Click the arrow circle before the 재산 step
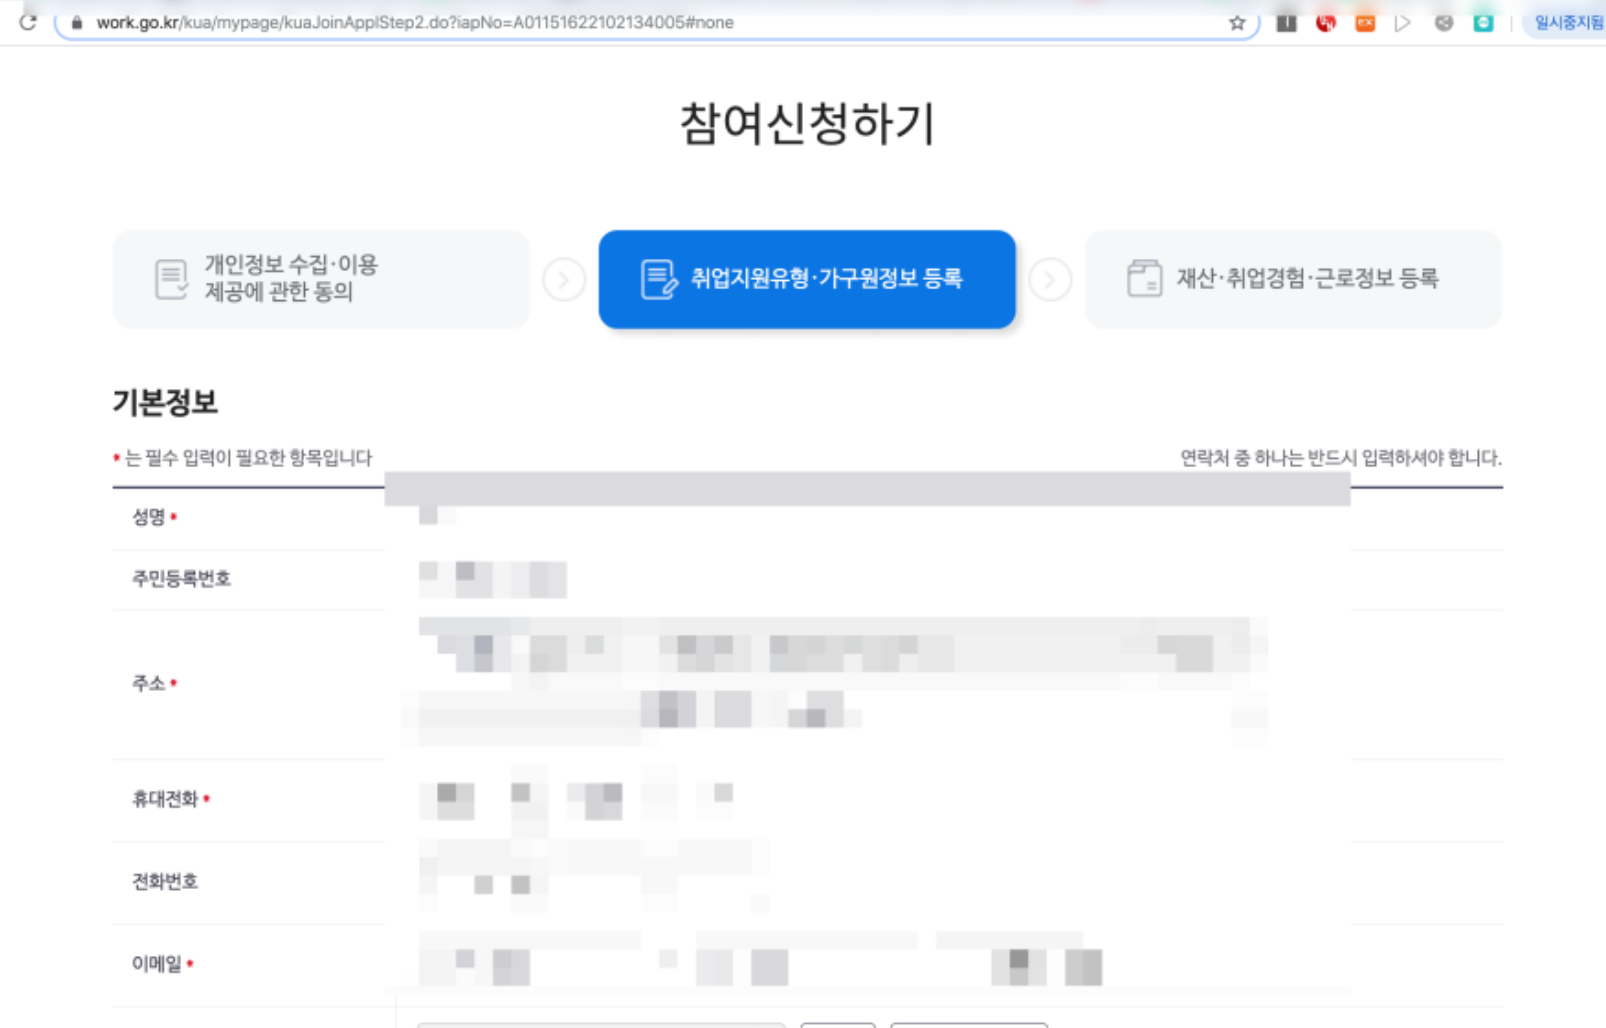This screenshot has height=1028, width=1606. point(1050,280)
